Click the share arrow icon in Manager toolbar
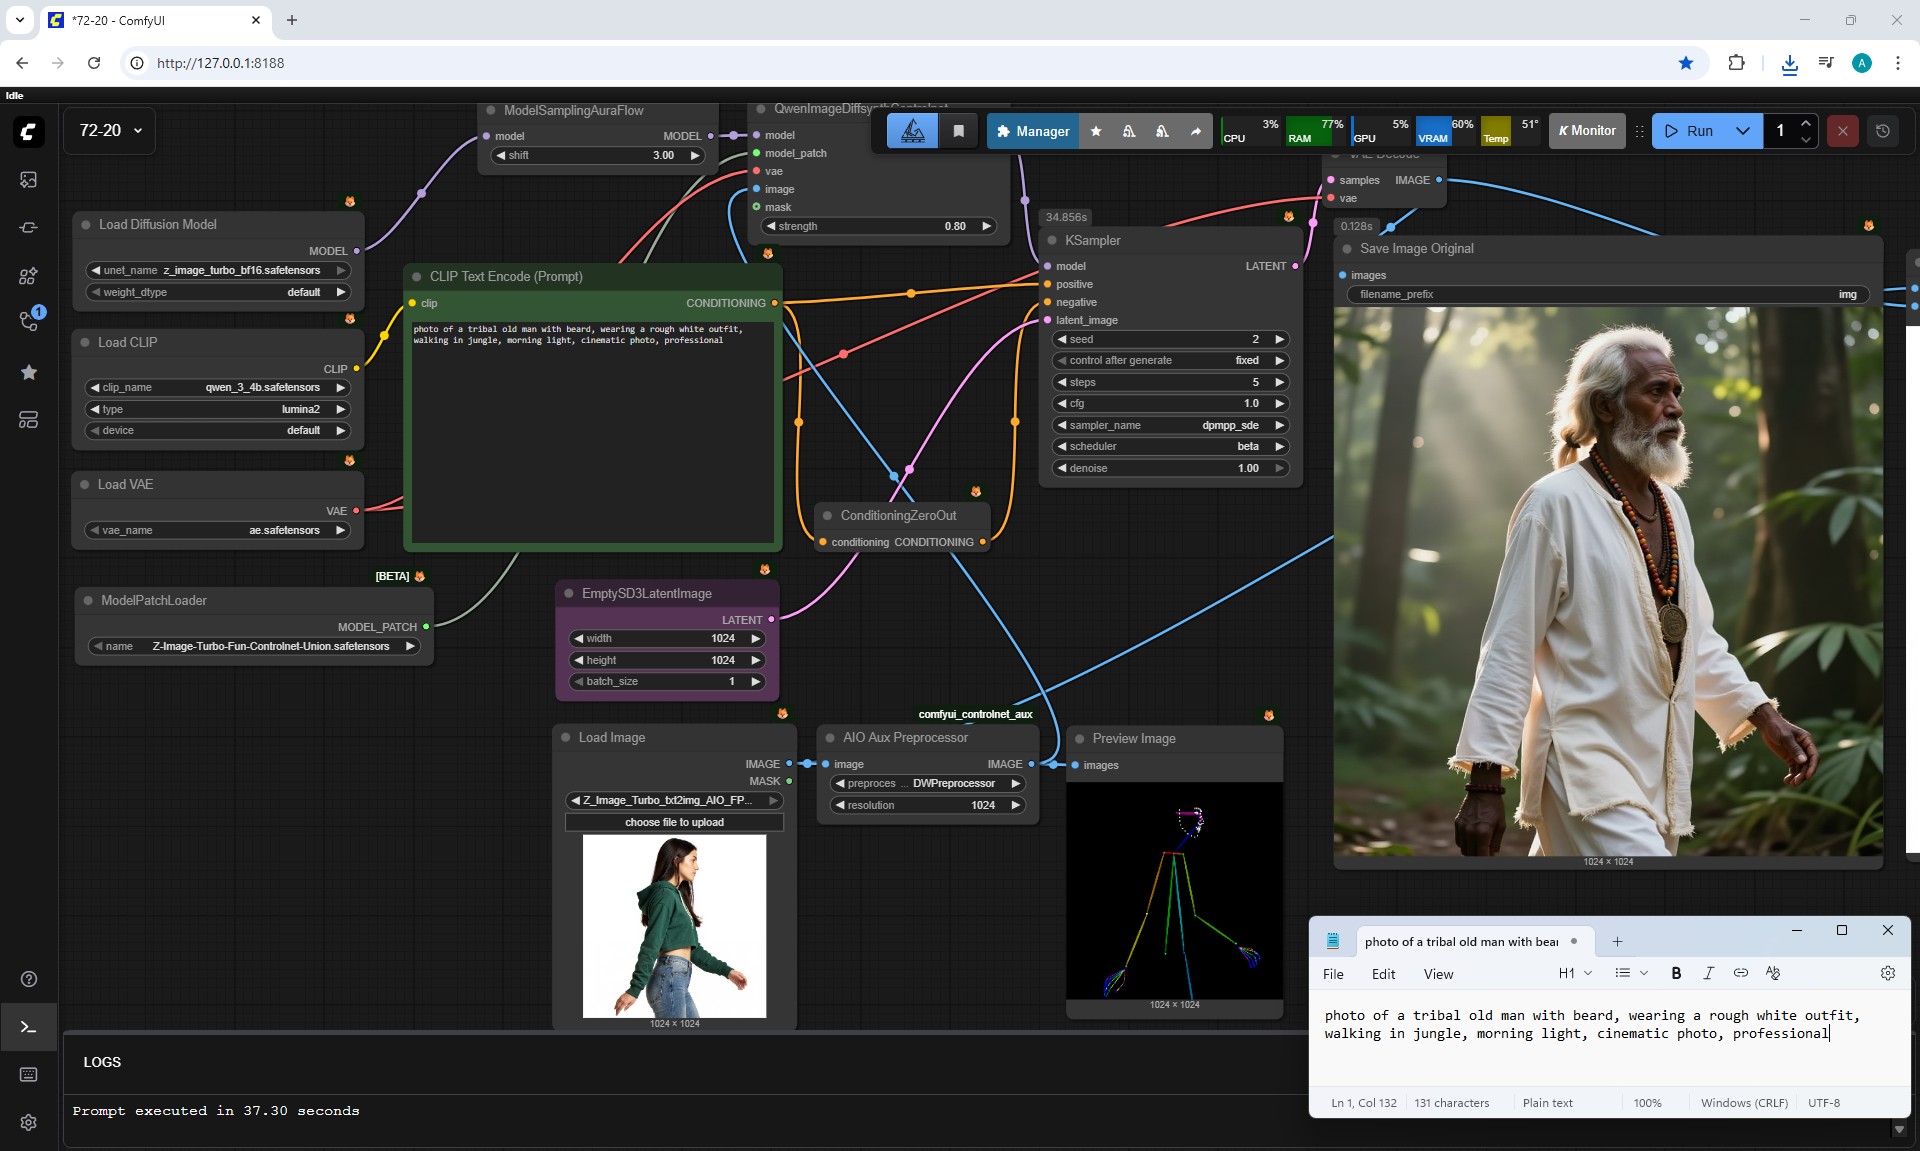The width and height of the screenshot is (1920, 1151). [1196, 131]
